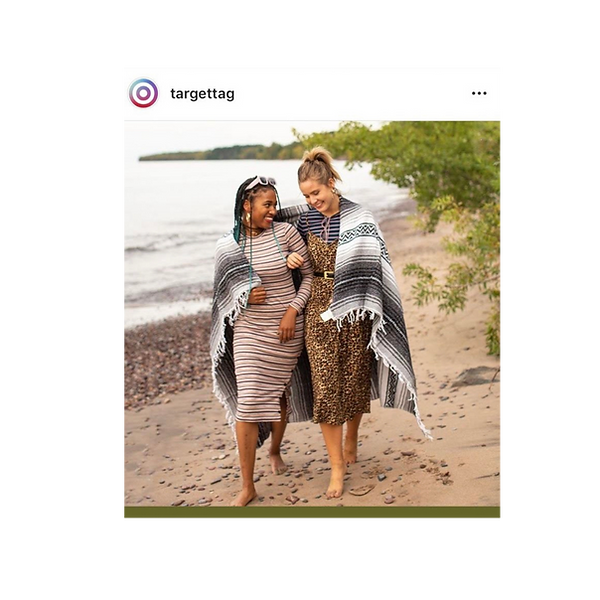Open the targettag profile avatar story ring
This screenshot has width=600, height=600.
tap(143, 93)
